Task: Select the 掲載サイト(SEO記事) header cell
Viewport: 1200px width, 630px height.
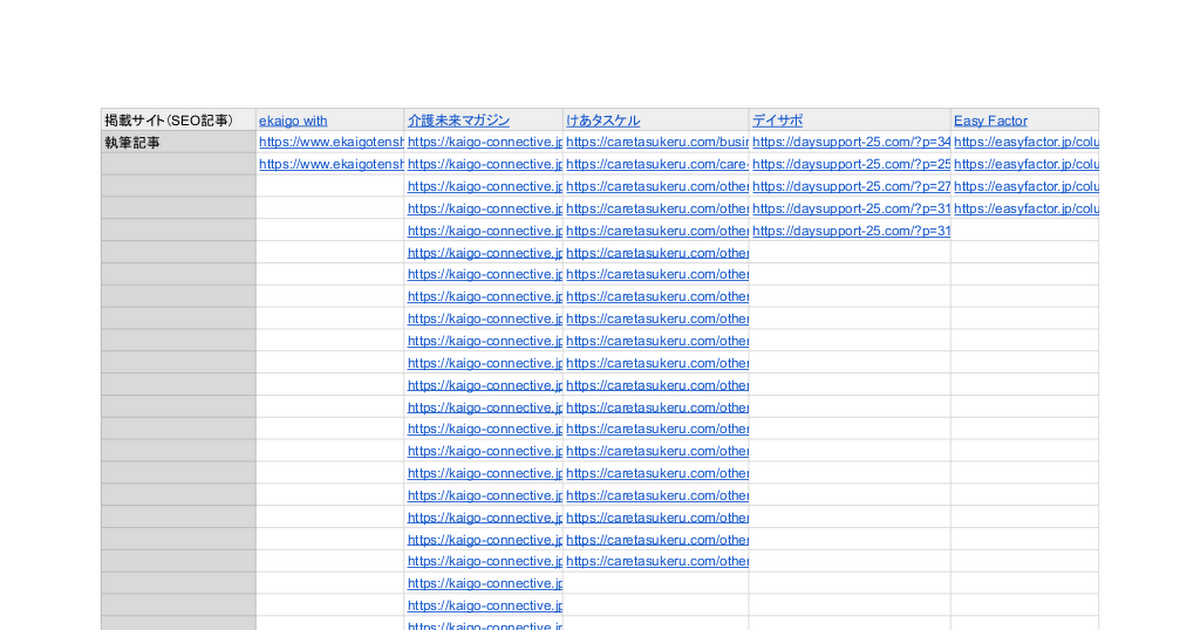Action: 178,120
